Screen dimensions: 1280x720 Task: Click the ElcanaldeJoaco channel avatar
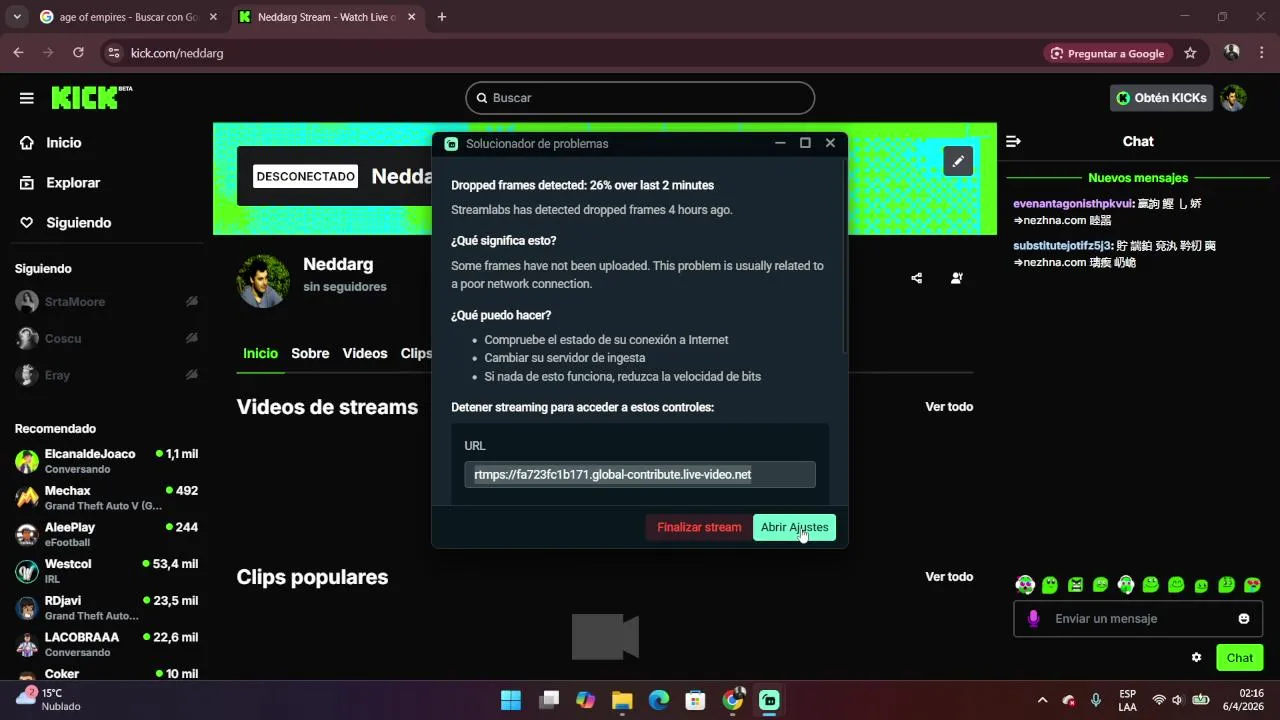point(27,461)
